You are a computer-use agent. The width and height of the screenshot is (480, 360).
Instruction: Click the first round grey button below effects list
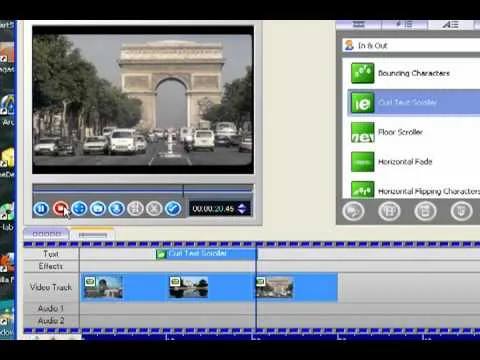[x=353, y=211]
